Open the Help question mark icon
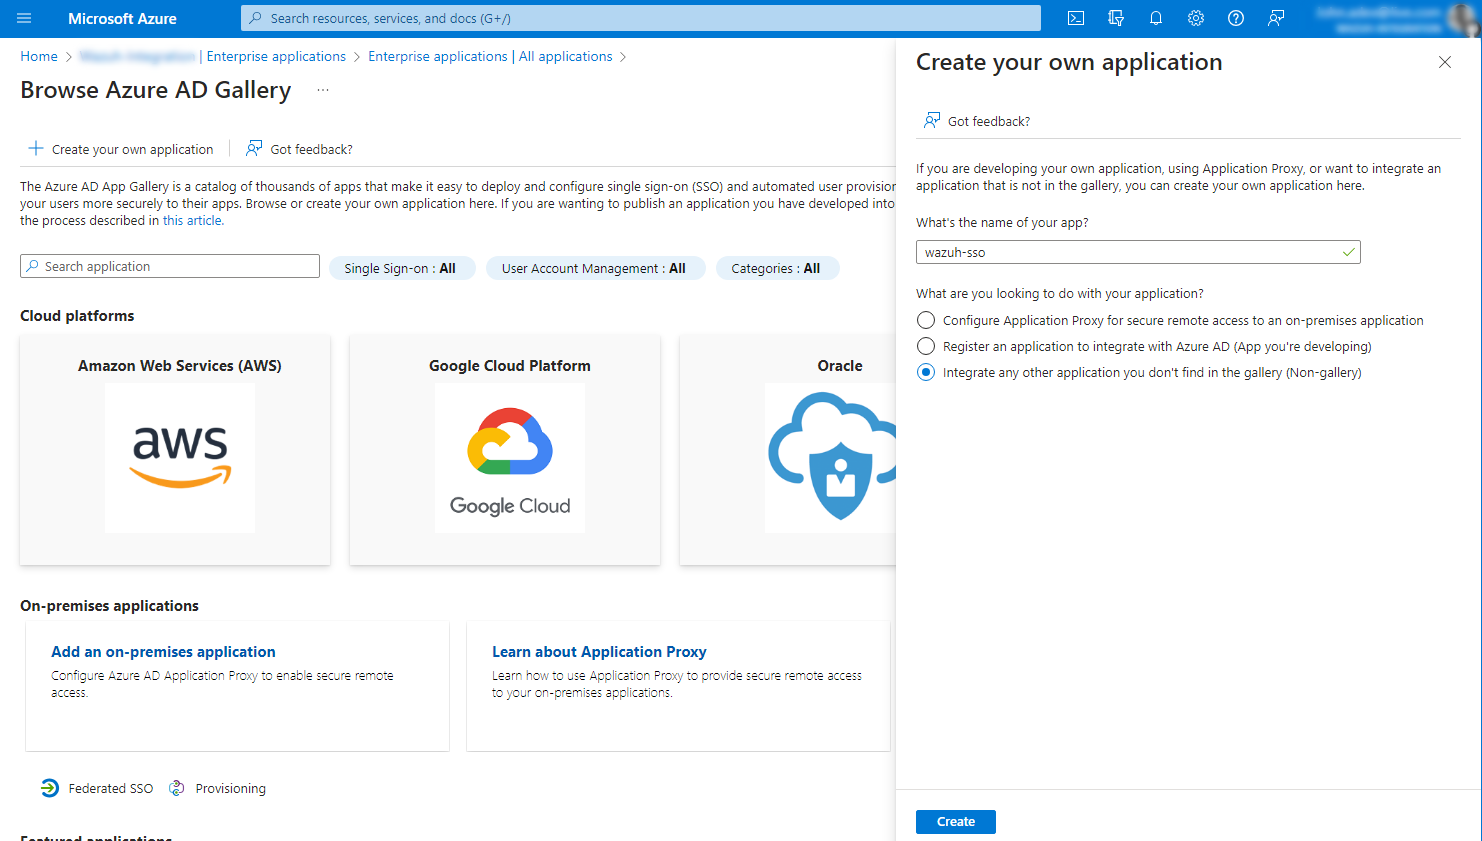The image size is (1482, 841). [1236, 18]
